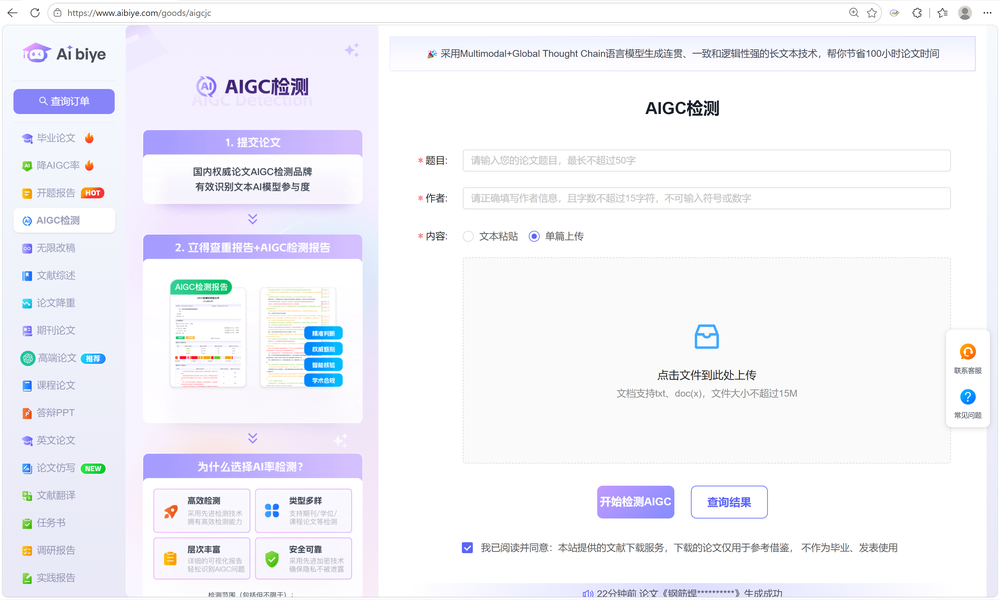The width and height of the screenshot is (1000, 600).
Task: Select the 文本粘贴 radio option
Action: (x=469, y=237)
